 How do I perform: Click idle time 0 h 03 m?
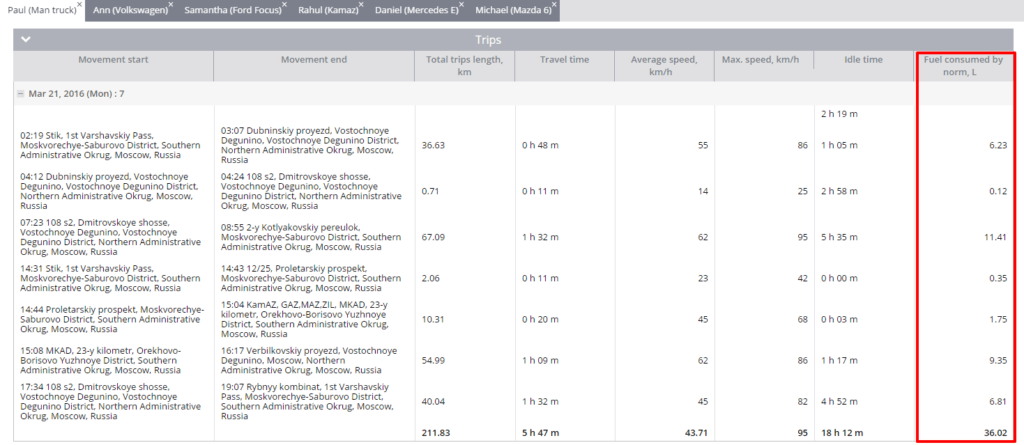tap(839, 319)
